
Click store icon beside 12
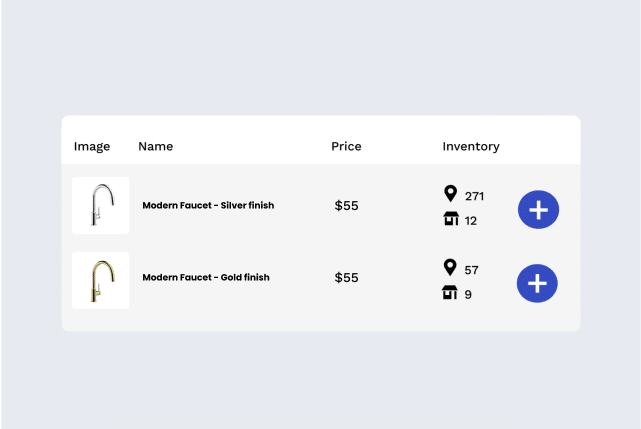[x=451, y=218]
